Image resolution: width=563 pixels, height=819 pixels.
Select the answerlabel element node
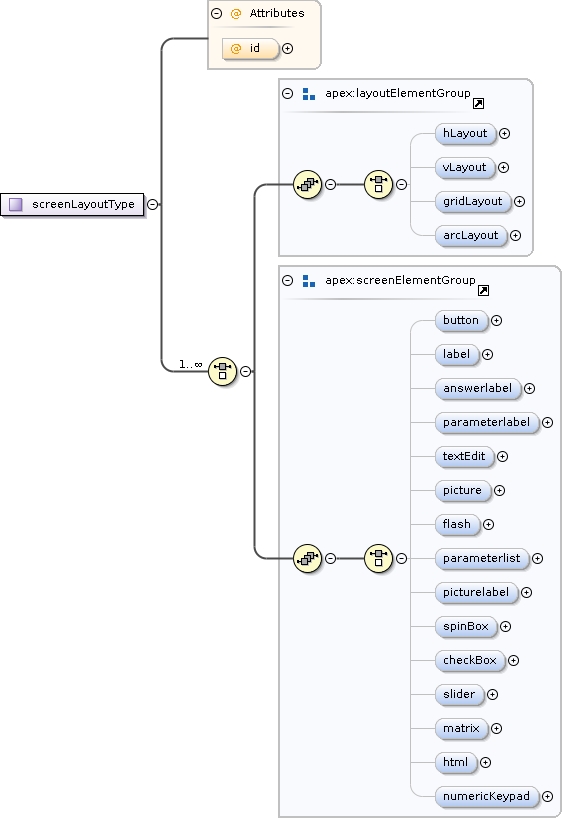pyautogui.click(x=477, y=389)
